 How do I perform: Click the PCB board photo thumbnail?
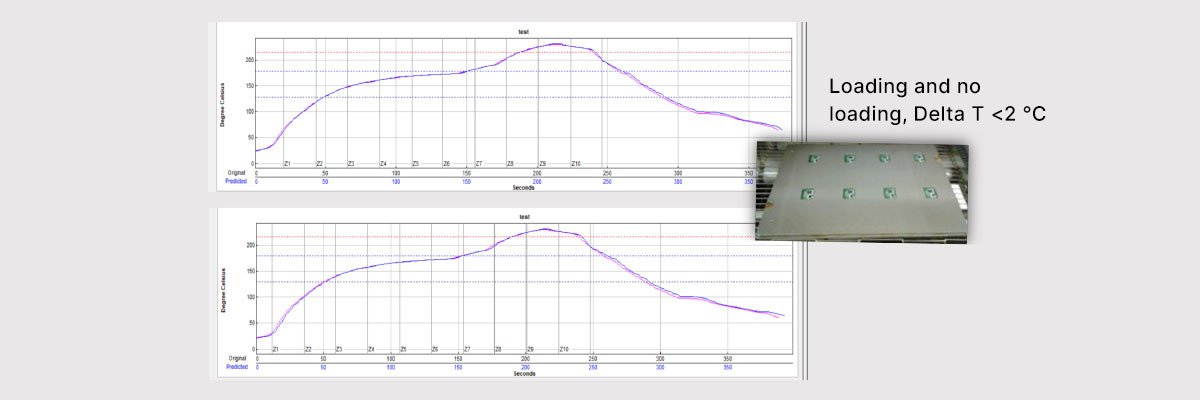[861, 190]
